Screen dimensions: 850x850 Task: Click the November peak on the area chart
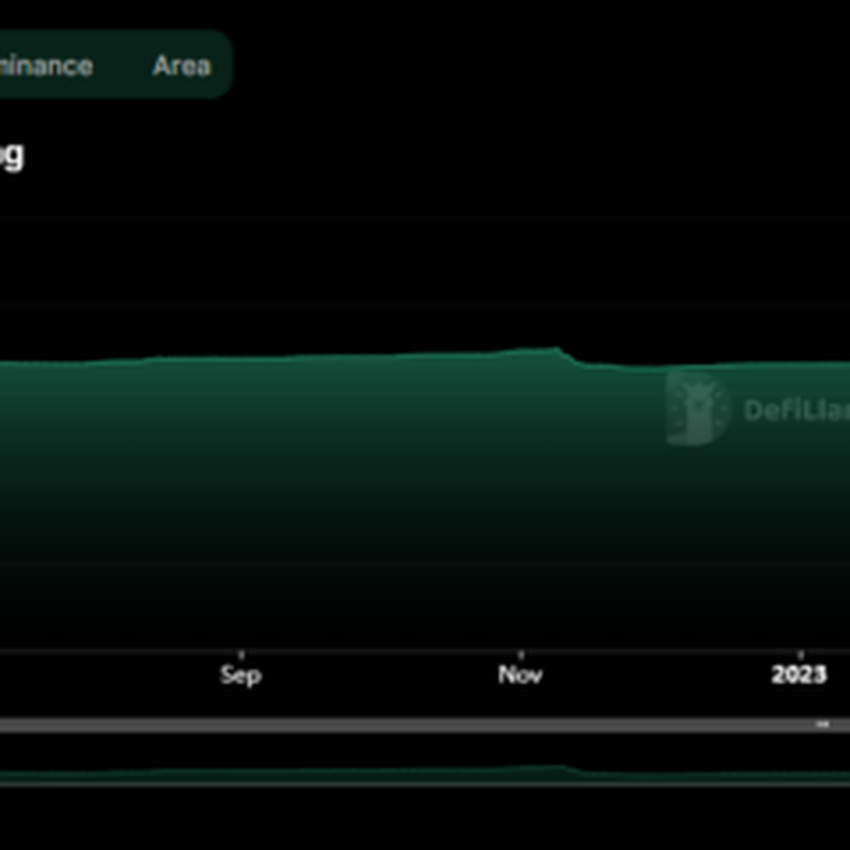point(557,350)
